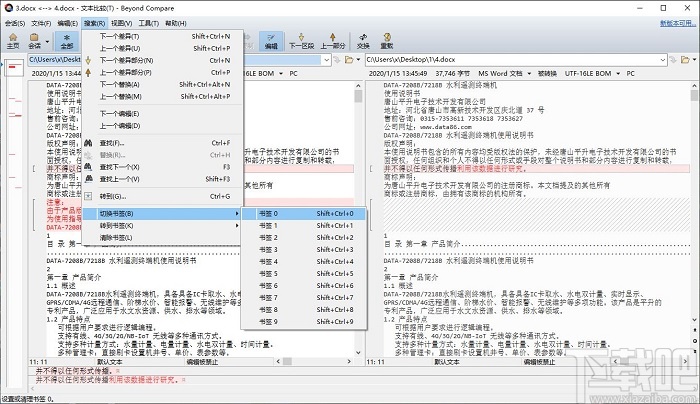The width and height of the screenshot is (700, 404).
Task: Open the 会话 toolbar dropdown arrow
Action: click(47, 42)
